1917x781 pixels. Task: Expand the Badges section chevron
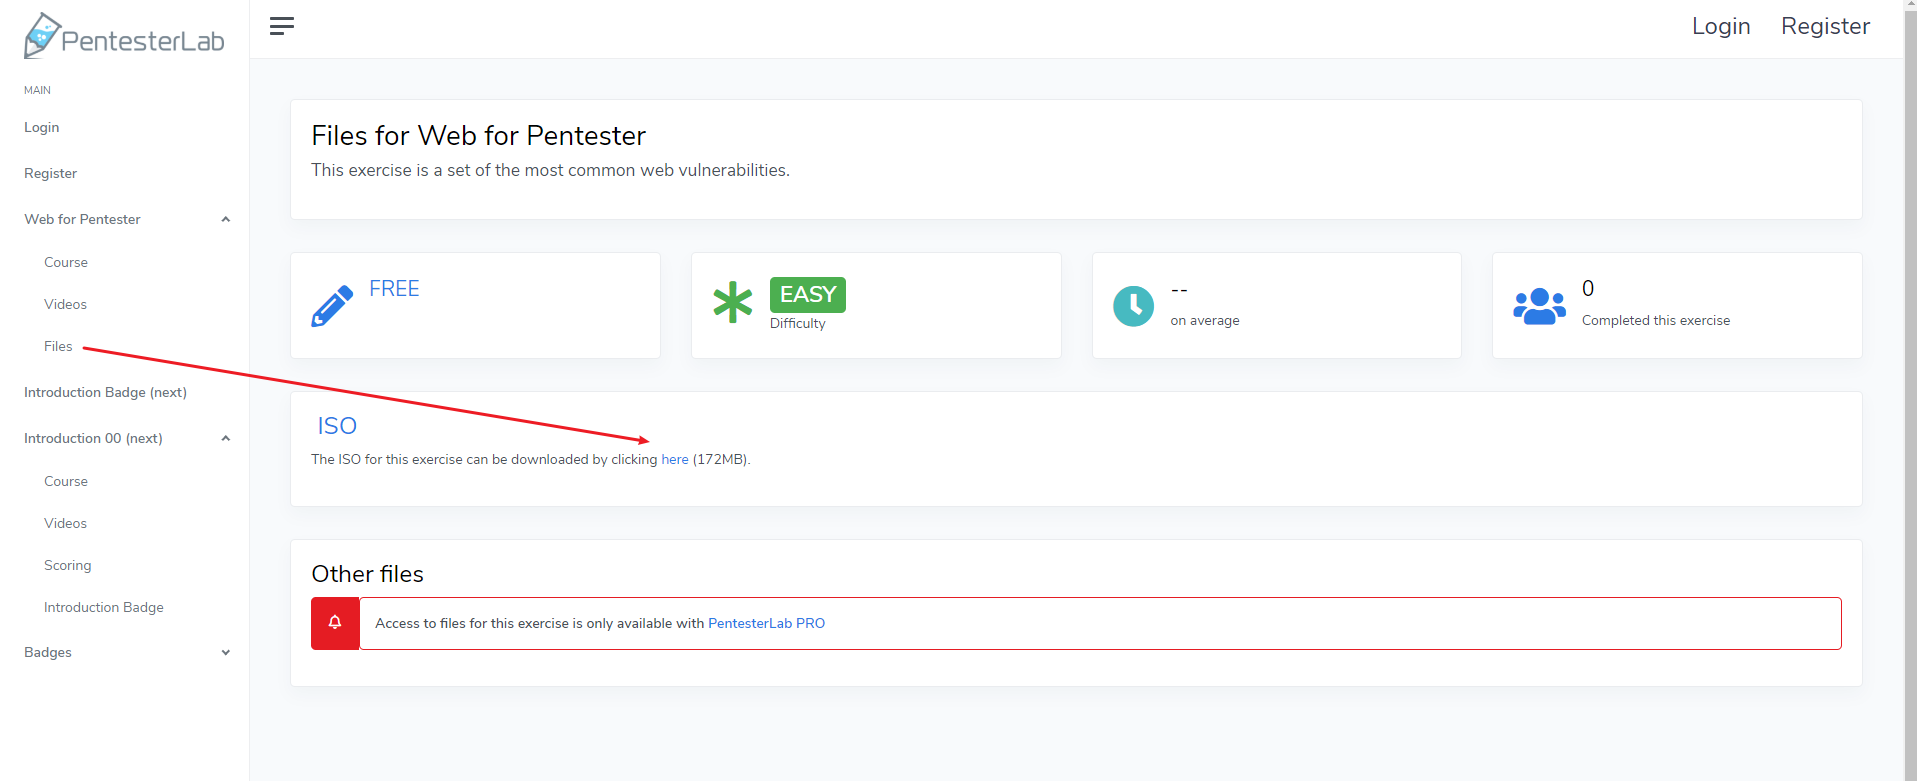point(226,652)
